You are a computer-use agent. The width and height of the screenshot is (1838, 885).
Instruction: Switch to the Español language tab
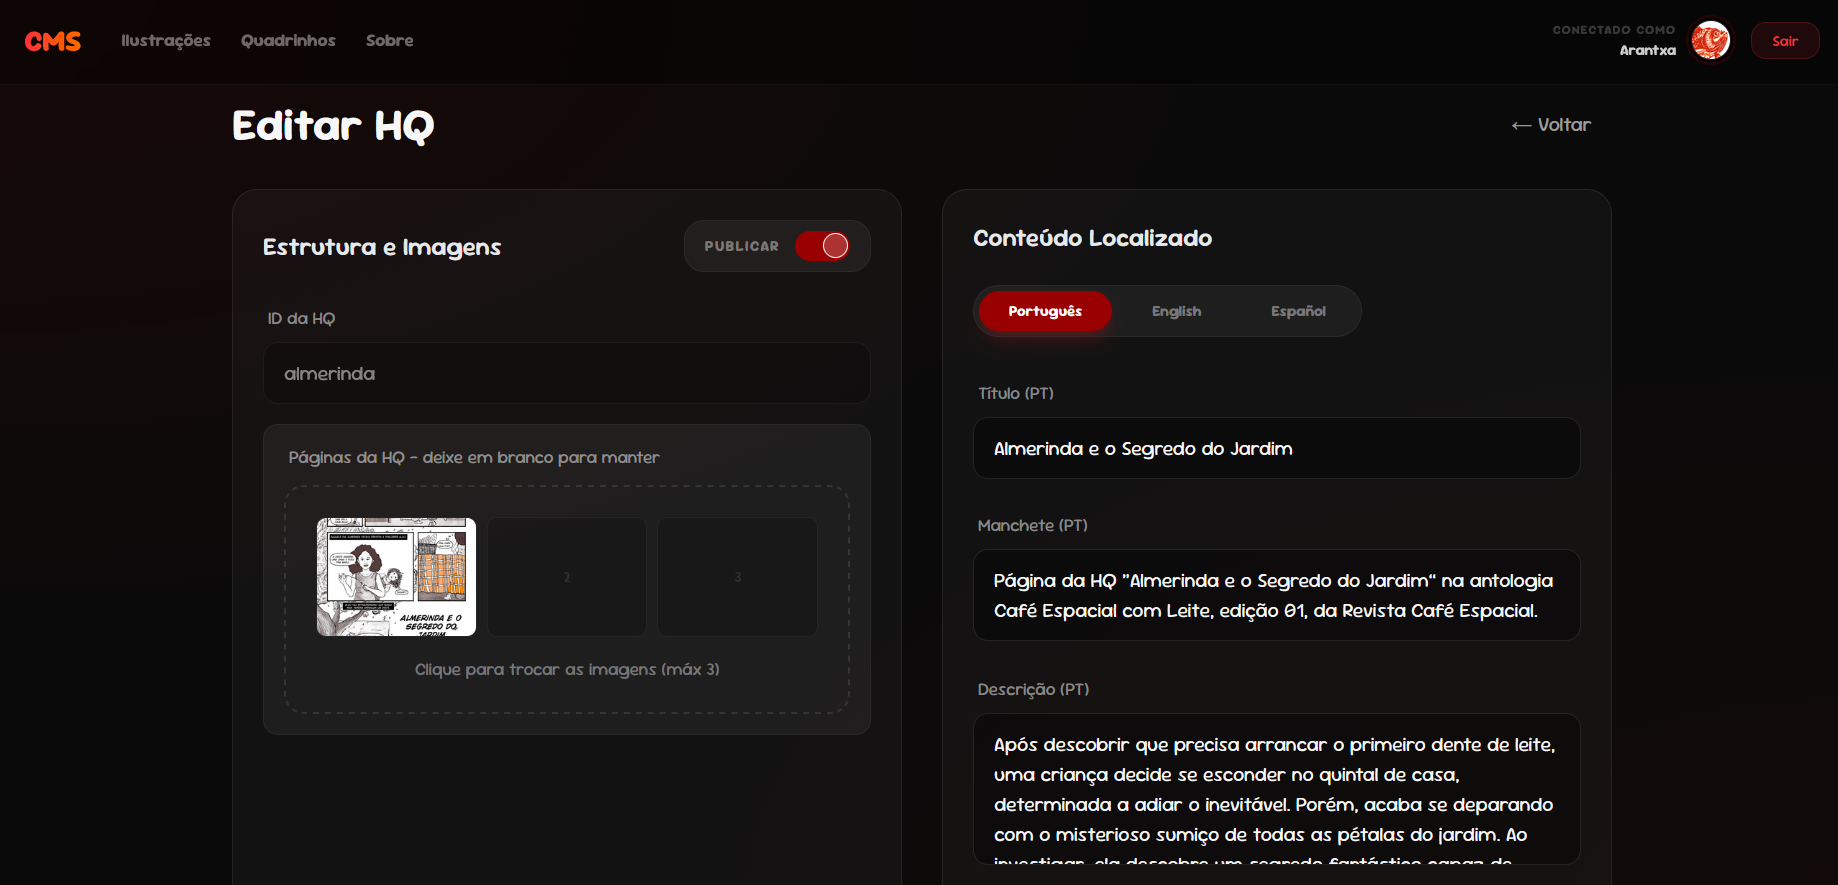1298,311
